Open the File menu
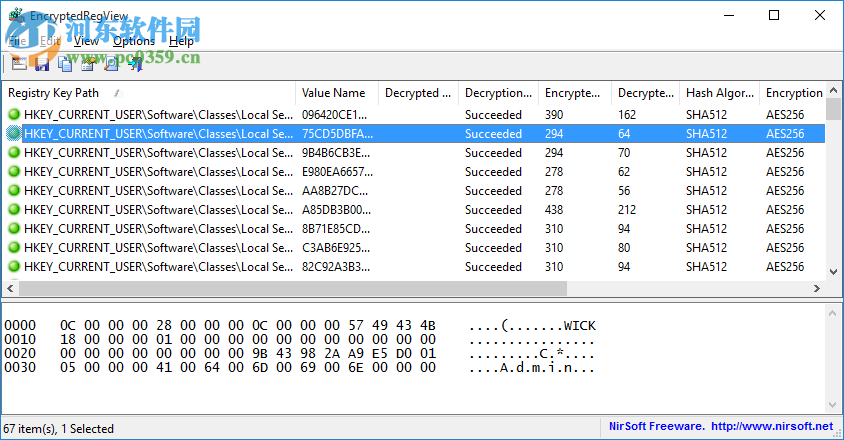 pos(17,41)
